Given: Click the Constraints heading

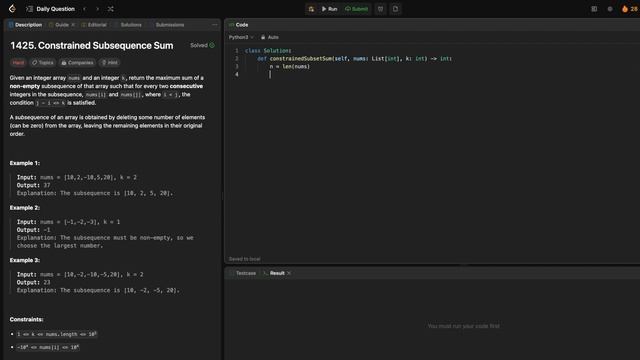Looking at the screenshot, I should pos(27,319).
